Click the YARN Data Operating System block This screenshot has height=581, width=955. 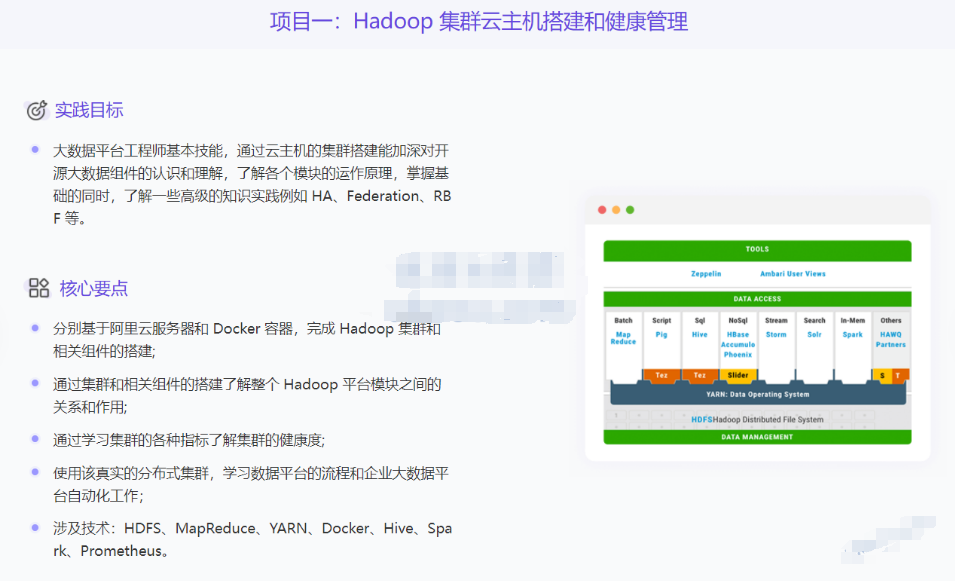(757, 394)
